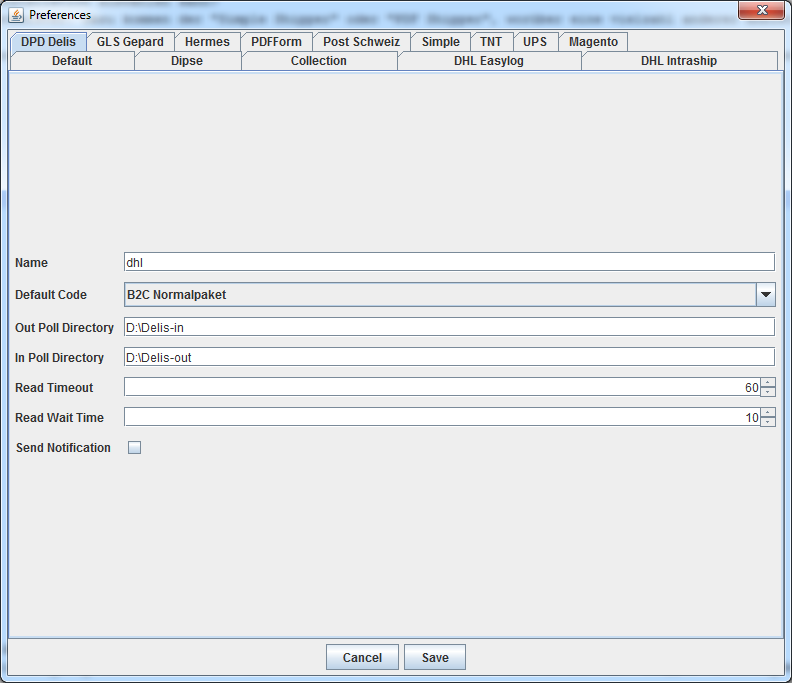This screenshot has height=683, width=792.
Task: Increase Read Timeout with up arrow
Action: (x=768, y=383)
